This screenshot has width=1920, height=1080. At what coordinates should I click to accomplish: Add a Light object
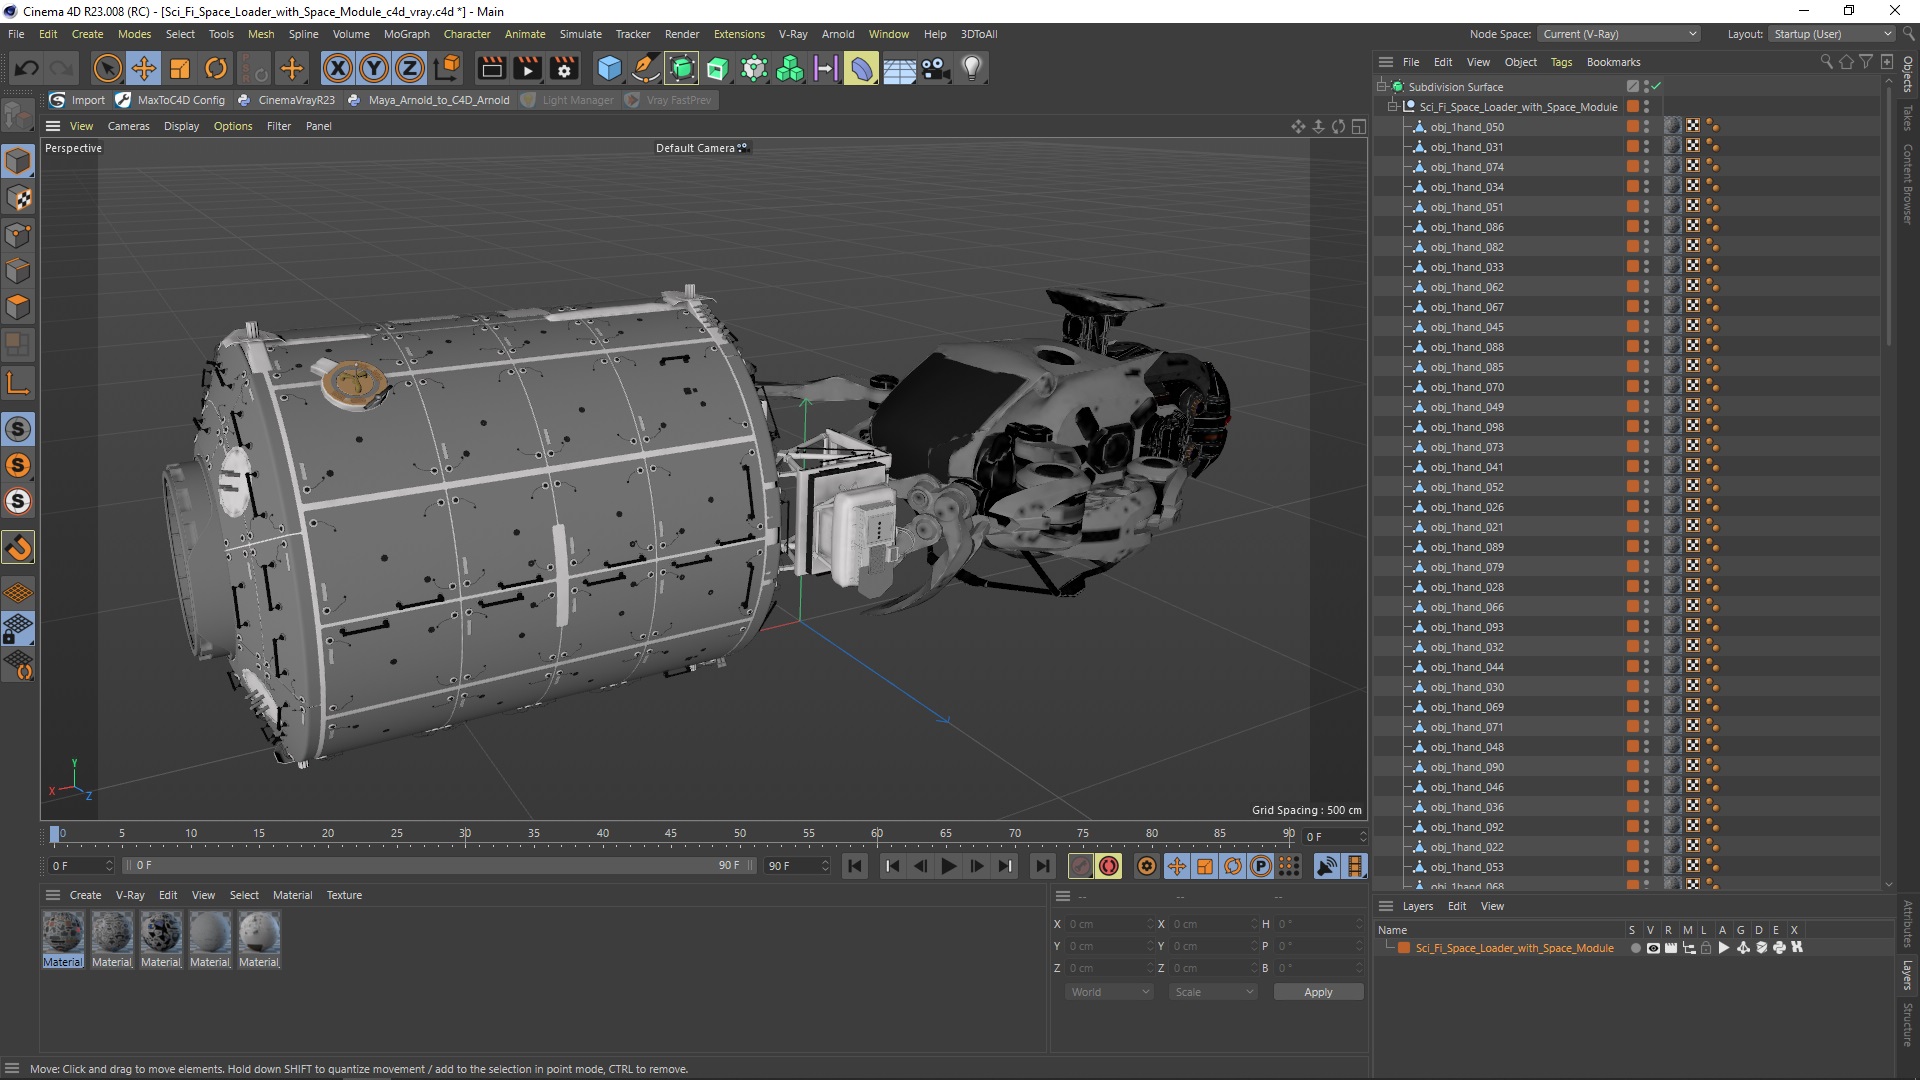pos(971,68)
